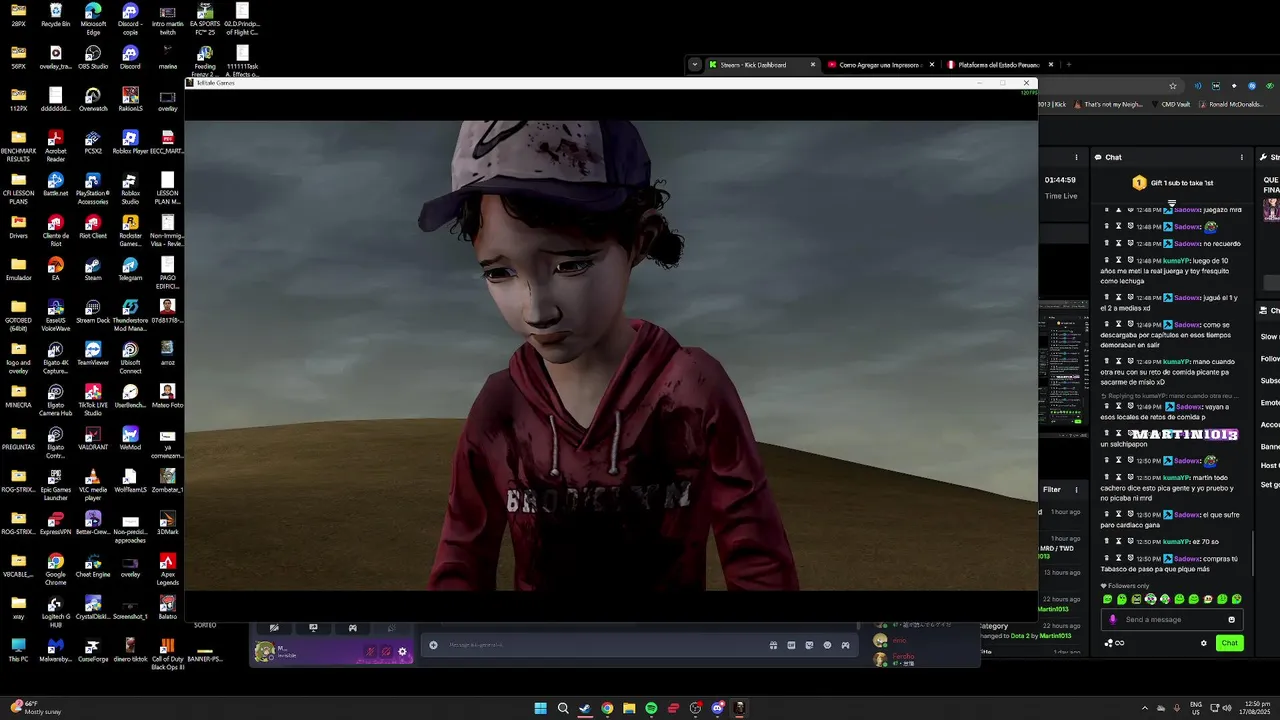Close the Como Agregar una Impresora tab
This screenshot has height=720, width=1280.
click(931, 64)
